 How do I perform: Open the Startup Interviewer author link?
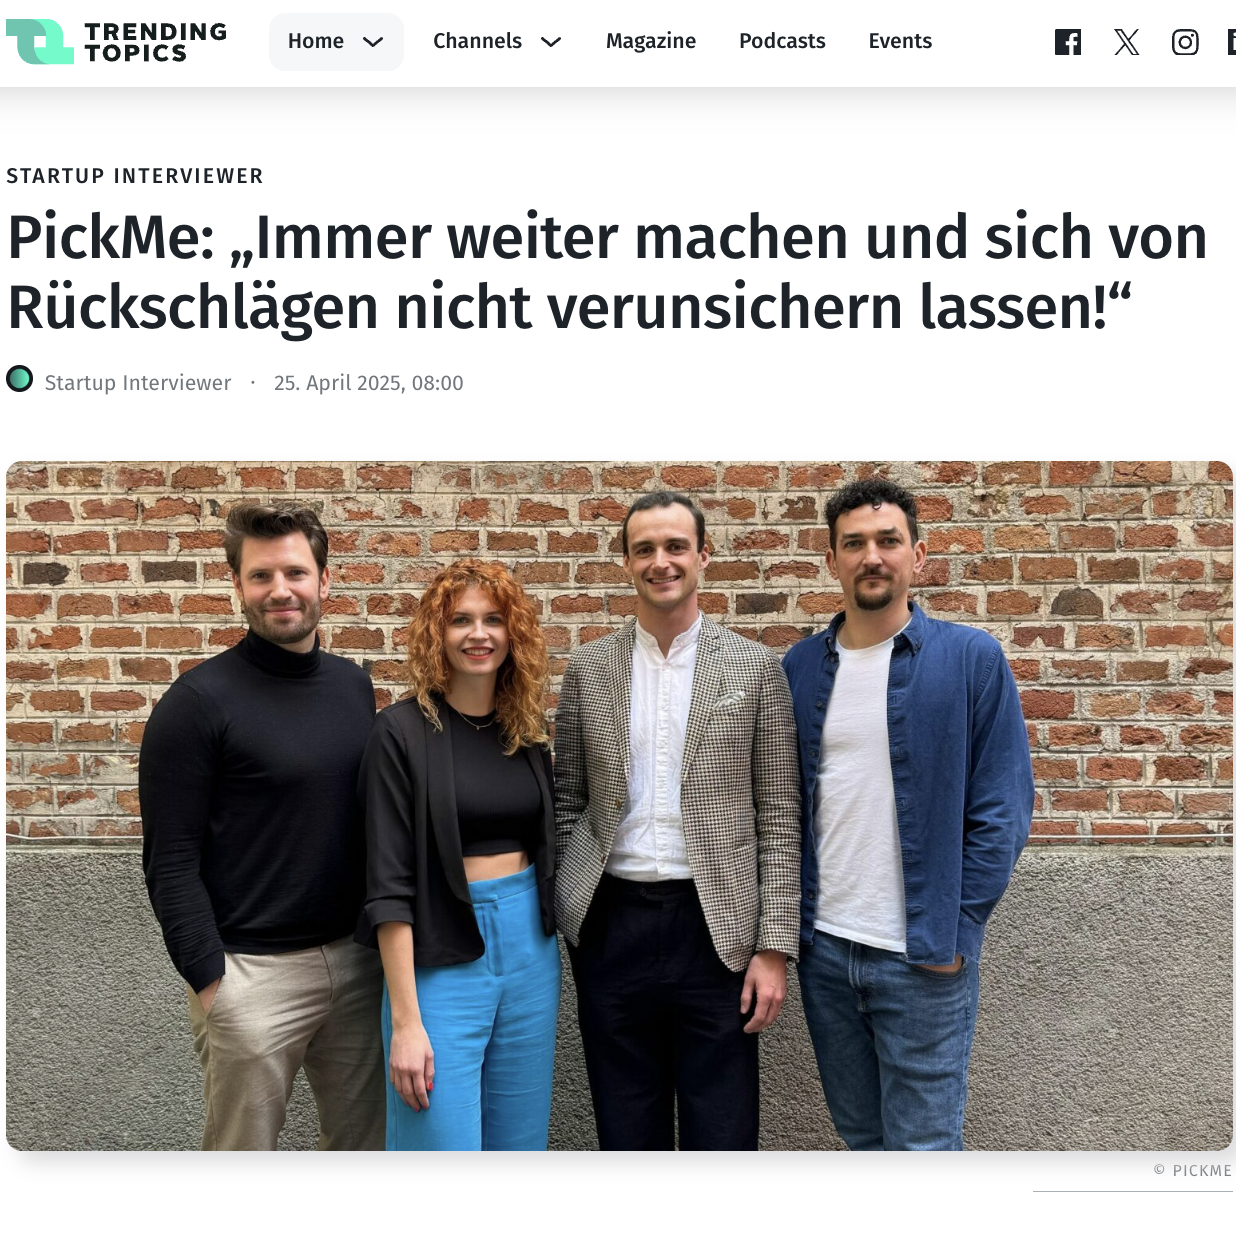pos(138,383)
